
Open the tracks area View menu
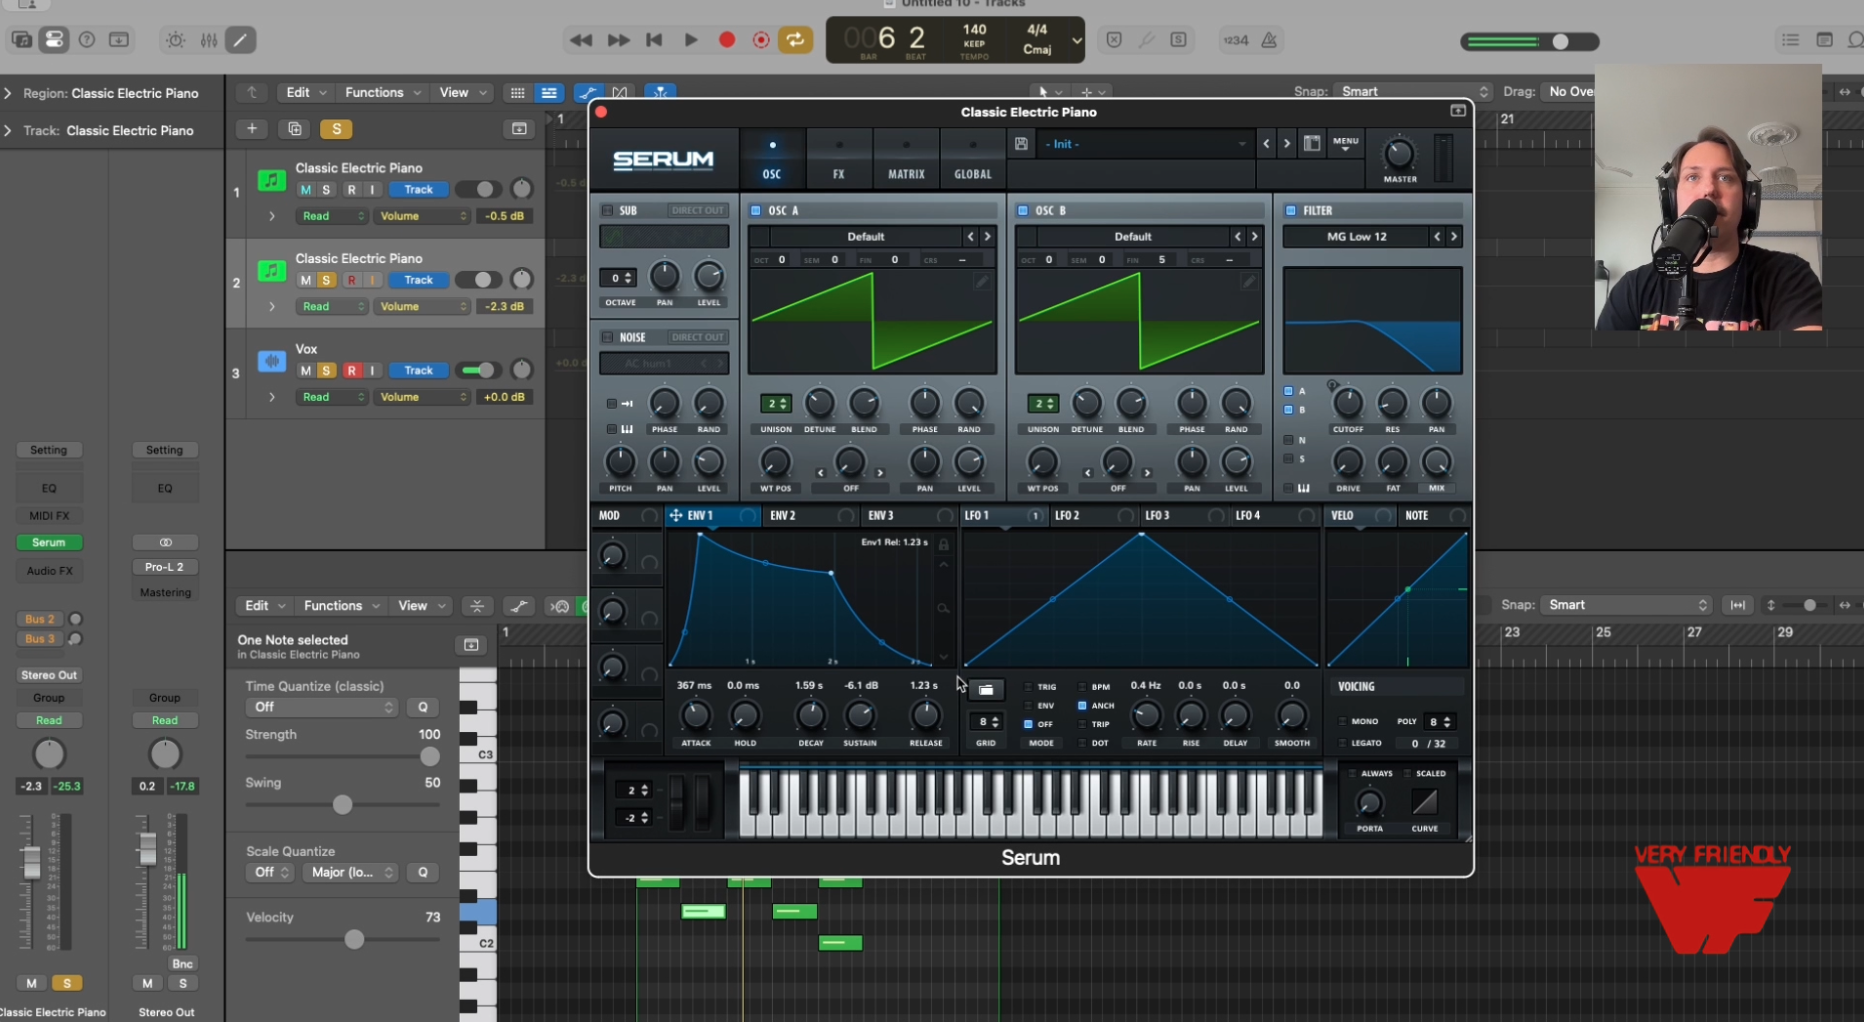[x=462, y=92]
